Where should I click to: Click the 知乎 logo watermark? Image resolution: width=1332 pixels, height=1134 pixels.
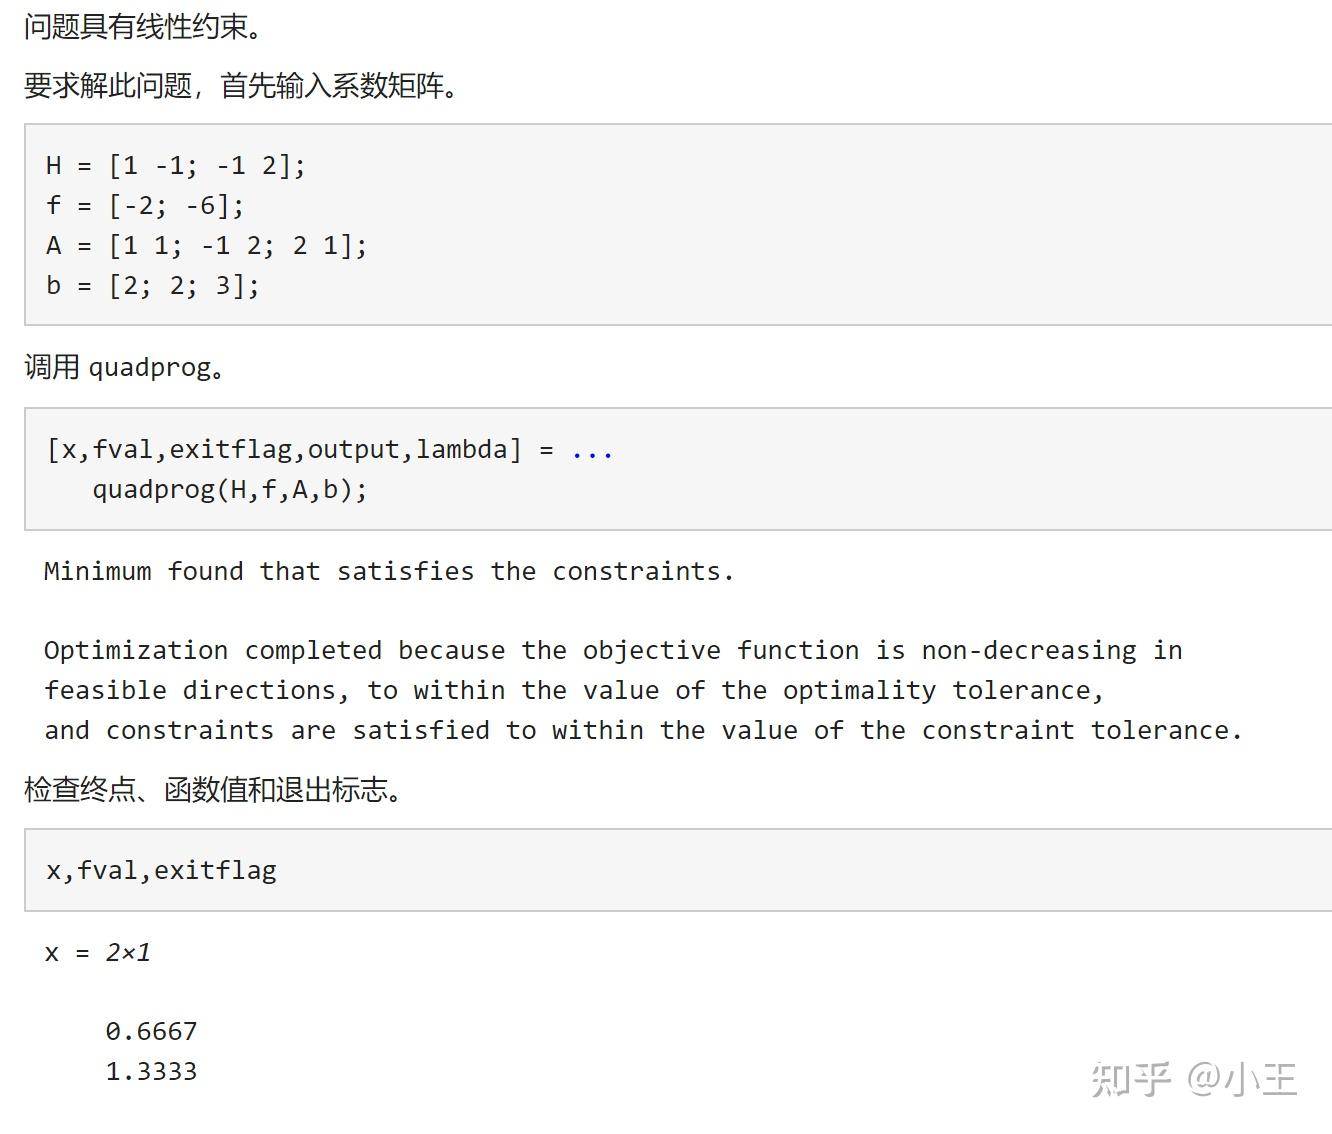pyautogui.click(x=1131, y=1079)
